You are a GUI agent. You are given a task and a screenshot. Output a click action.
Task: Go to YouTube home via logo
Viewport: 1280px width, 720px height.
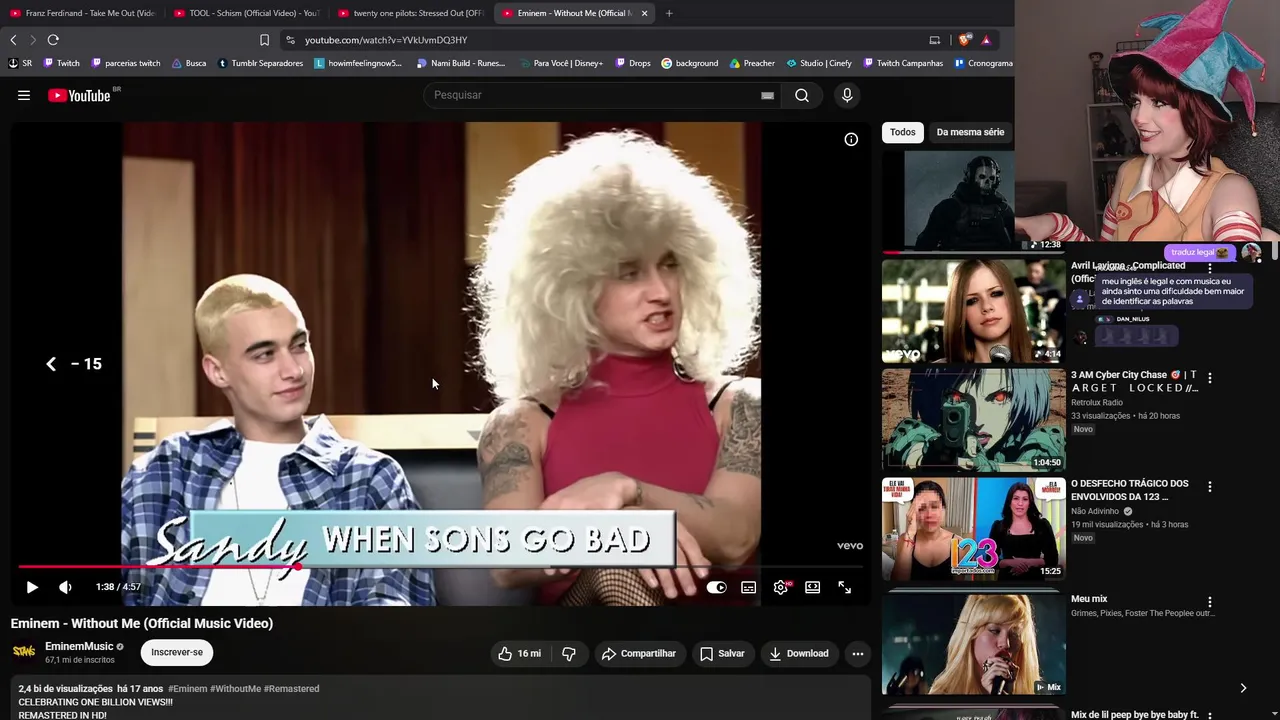(79, 95)
